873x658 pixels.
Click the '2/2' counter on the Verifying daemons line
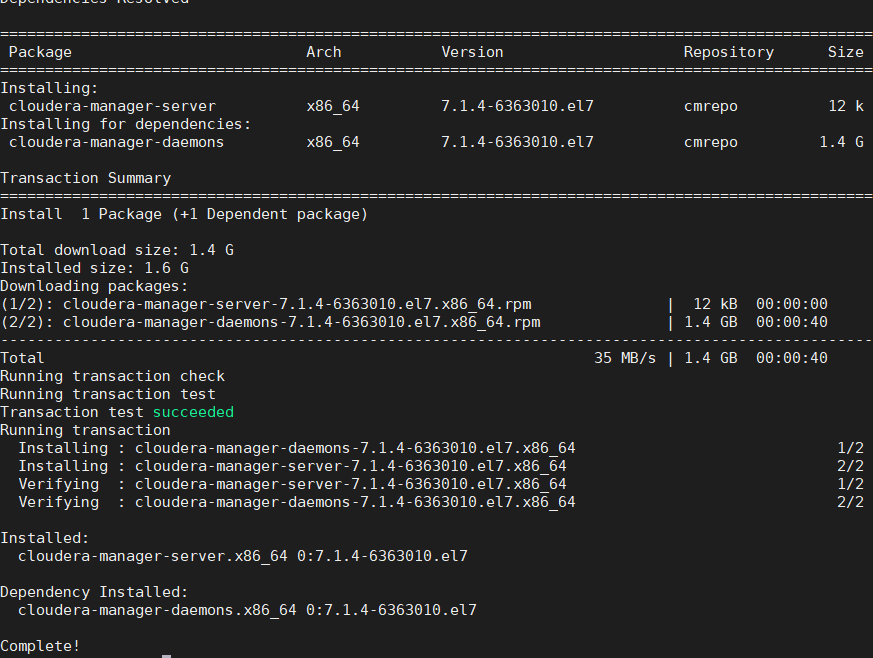click(850, 502)
